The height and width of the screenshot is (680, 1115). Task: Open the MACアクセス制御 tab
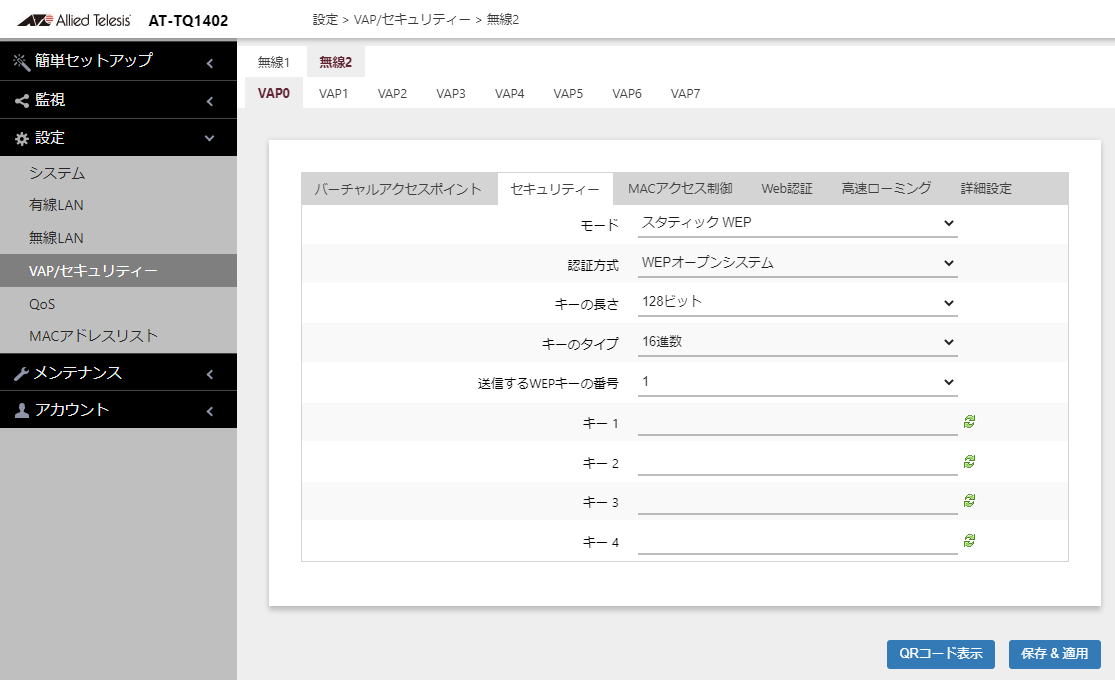click(x=680, y=188)
